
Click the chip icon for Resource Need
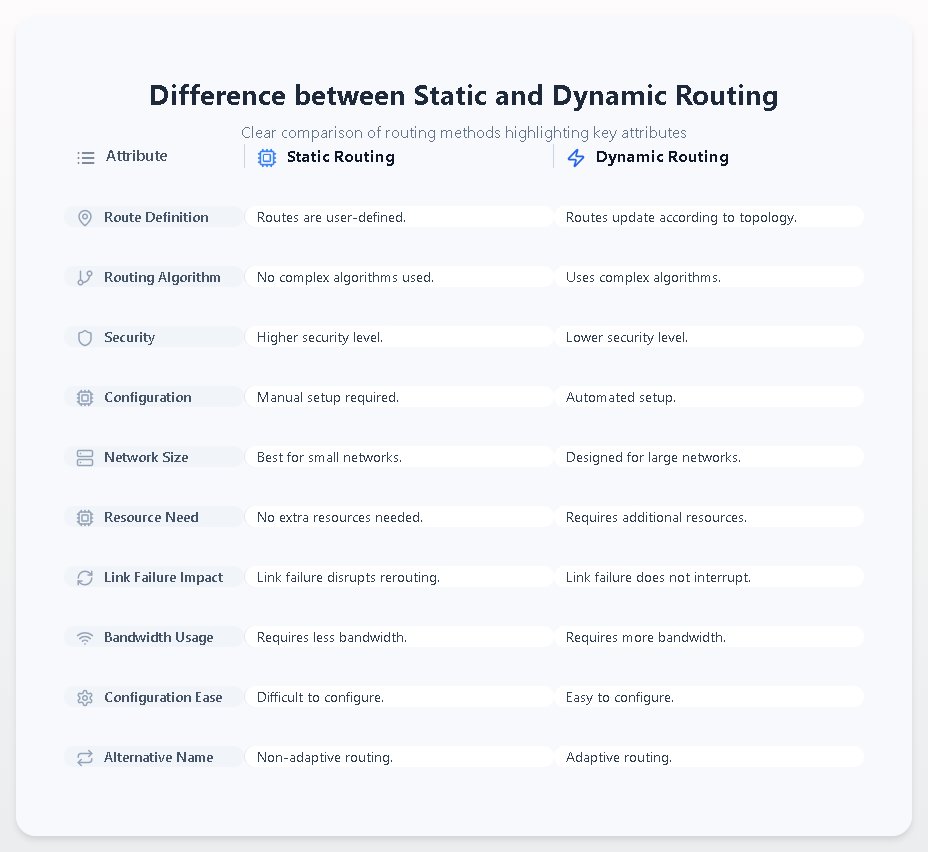click(85, 518)
